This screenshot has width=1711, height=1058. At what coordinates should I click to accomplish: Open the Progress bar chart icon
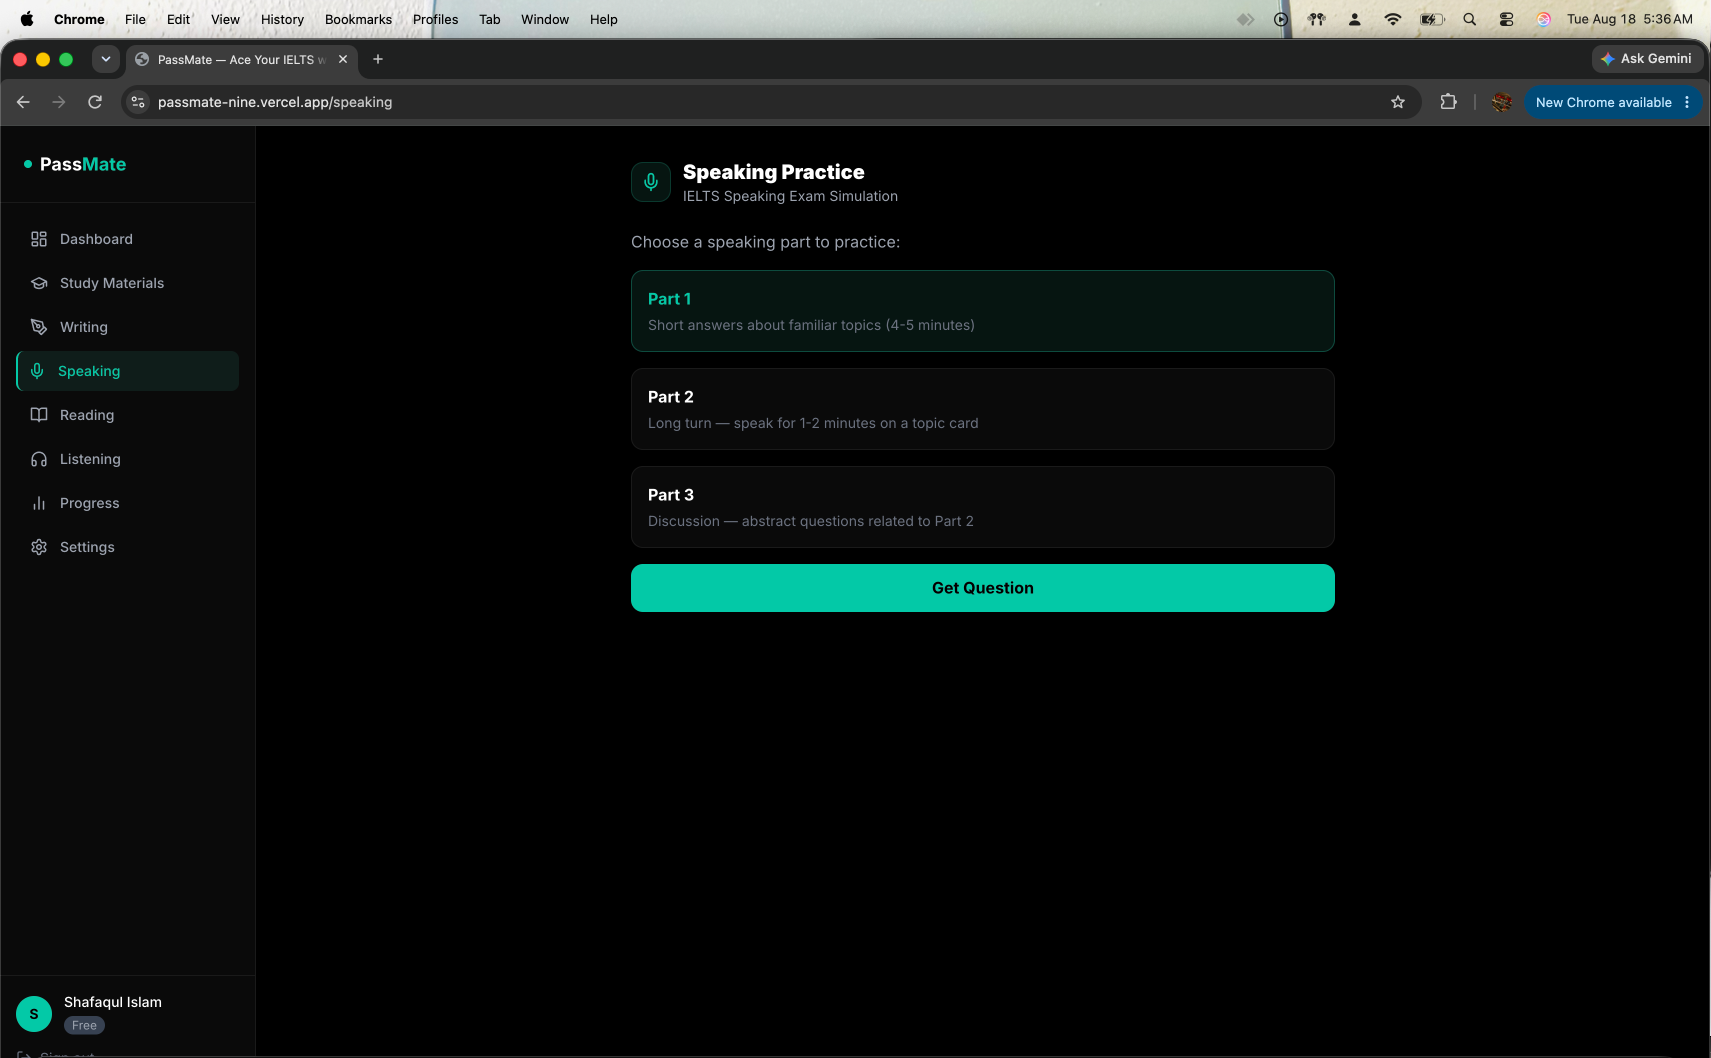pos(39,503)
